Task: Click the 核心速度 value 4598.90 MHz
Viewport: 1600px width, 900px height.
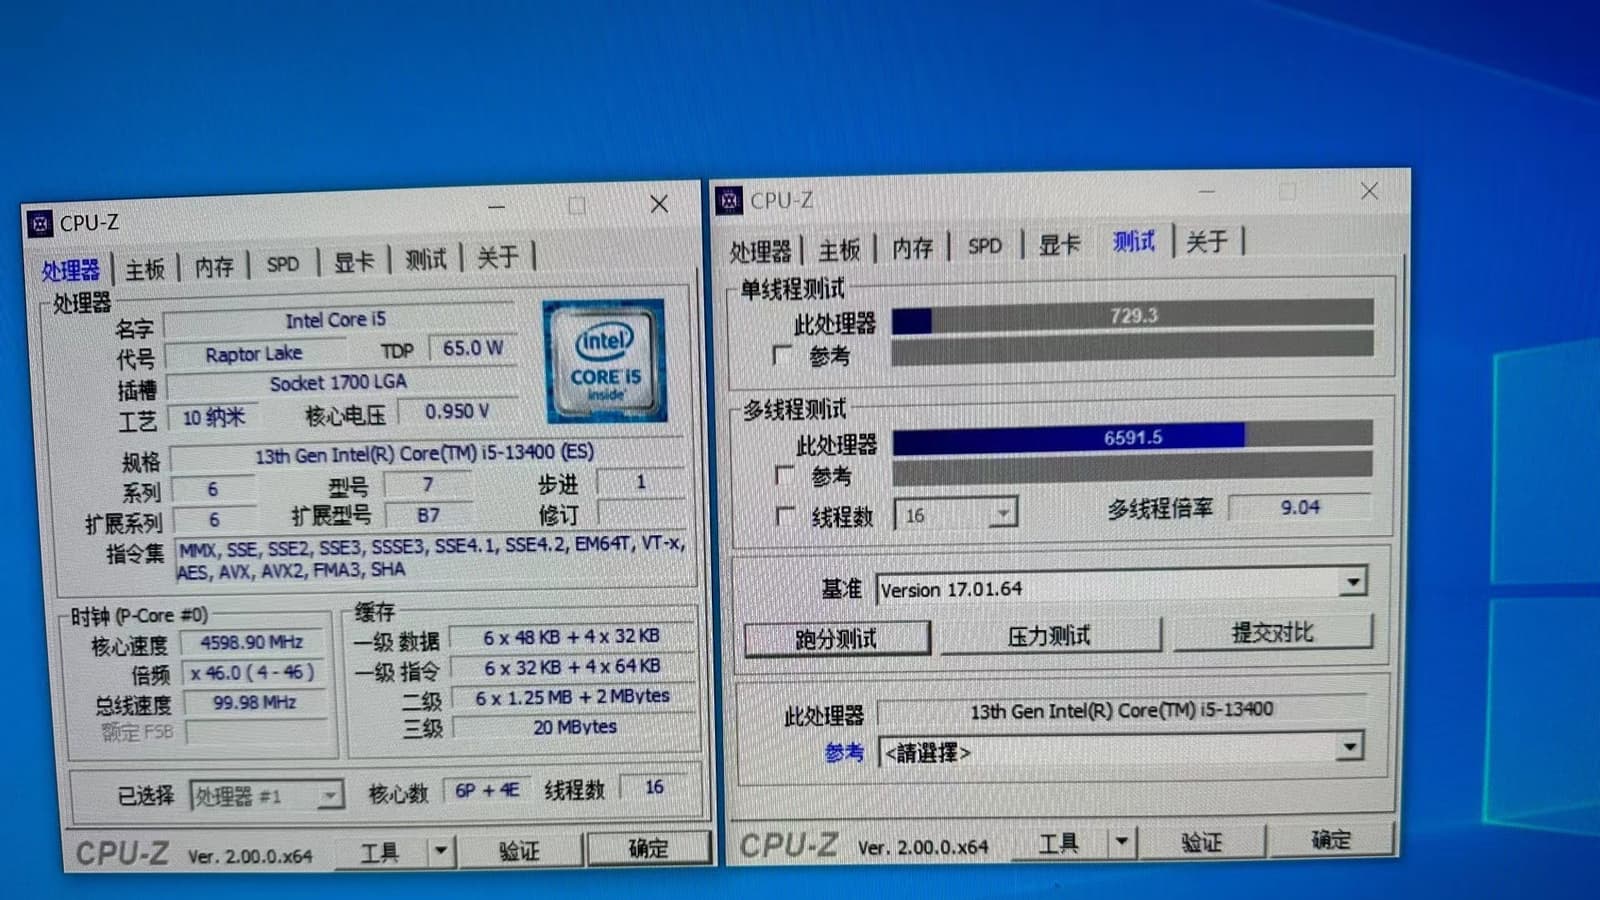Action: [252, 642]
